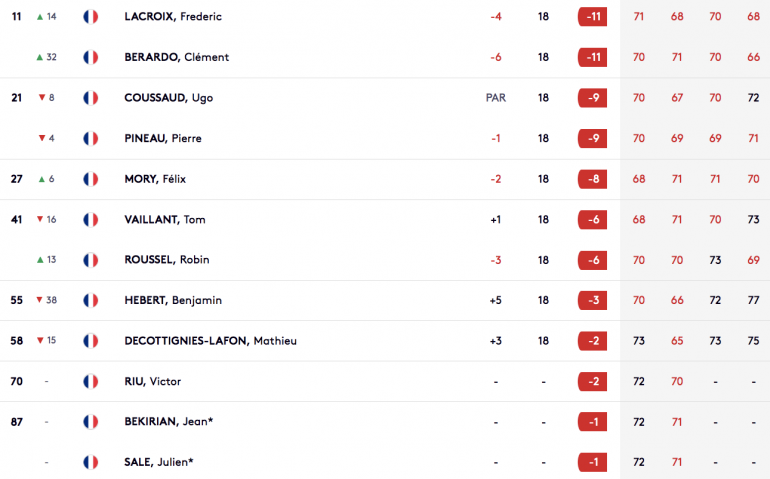Select the BEKIRIAN, Jean* player name
The height and width of the screenshot is (479, 770).
(168, 422)
